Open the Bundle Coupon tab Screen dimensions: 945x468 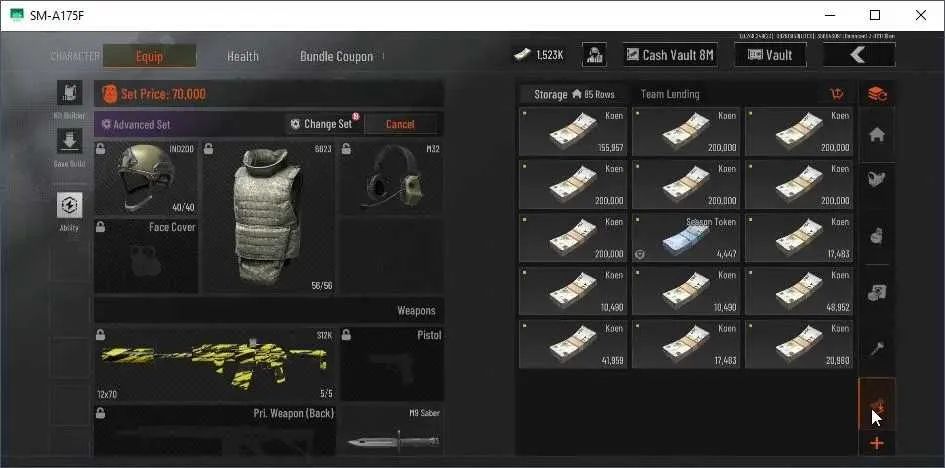(336, 56)
